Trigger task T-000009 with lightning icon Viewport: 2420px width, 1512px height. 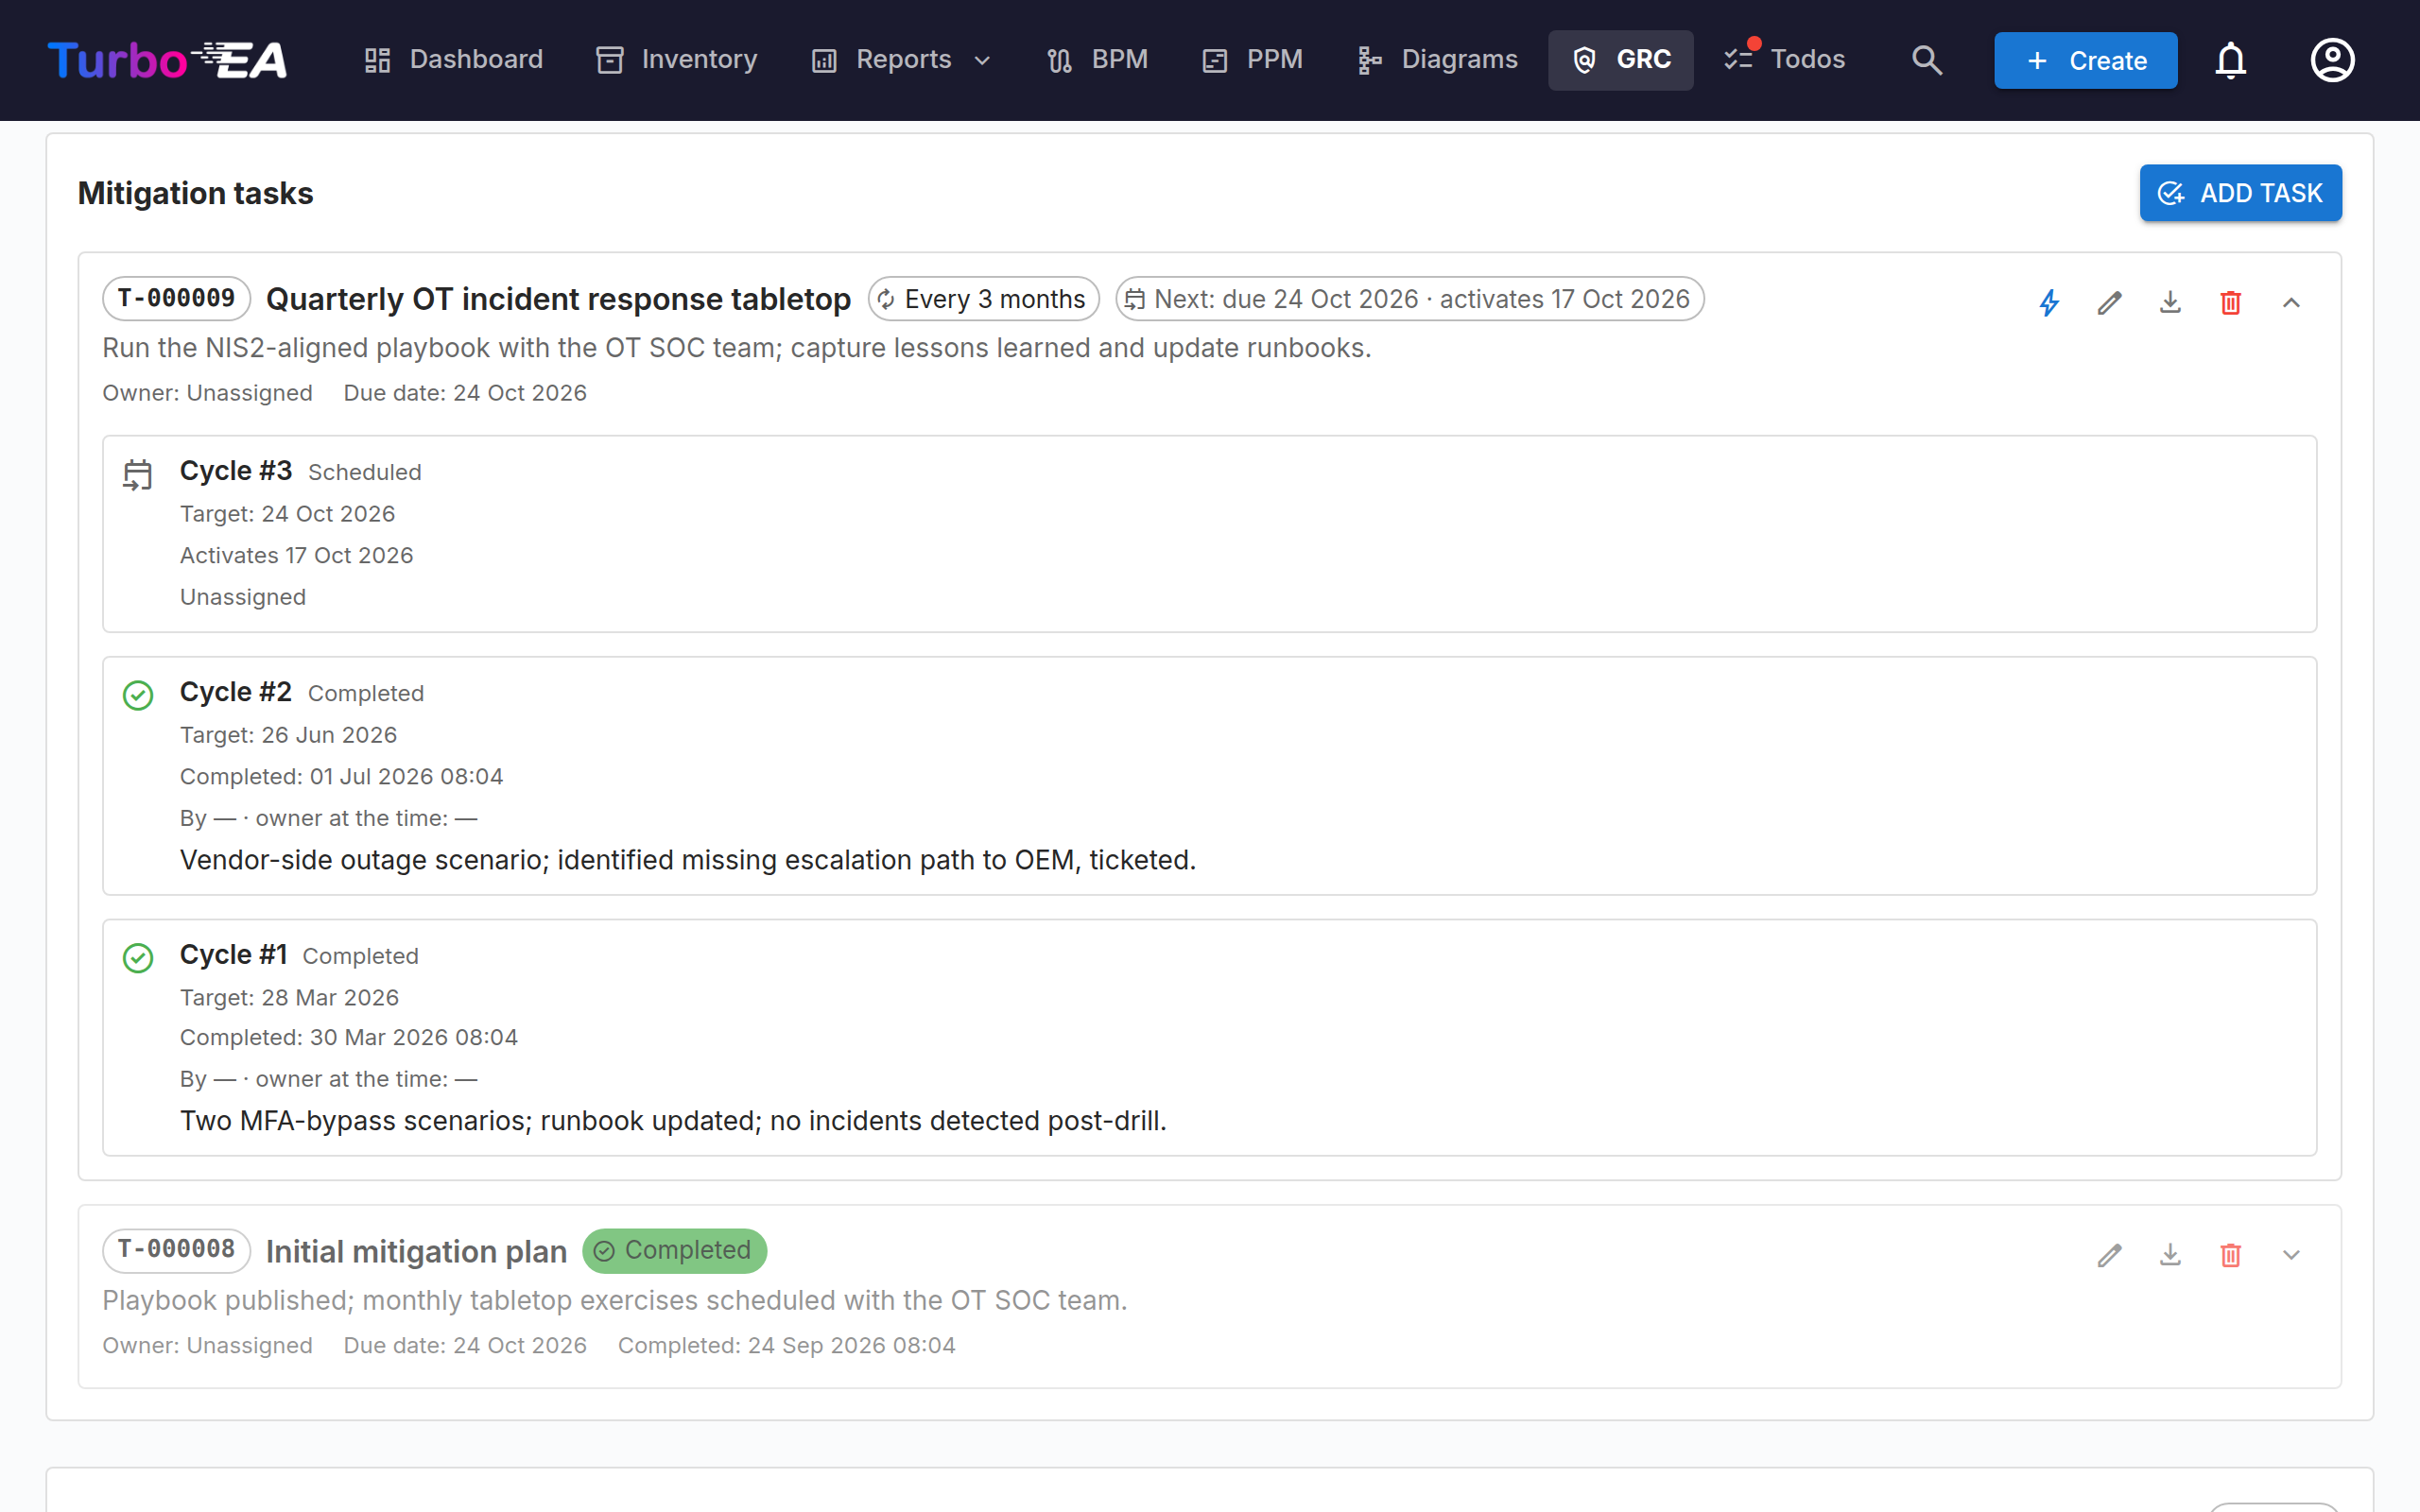pos(2049,302)
